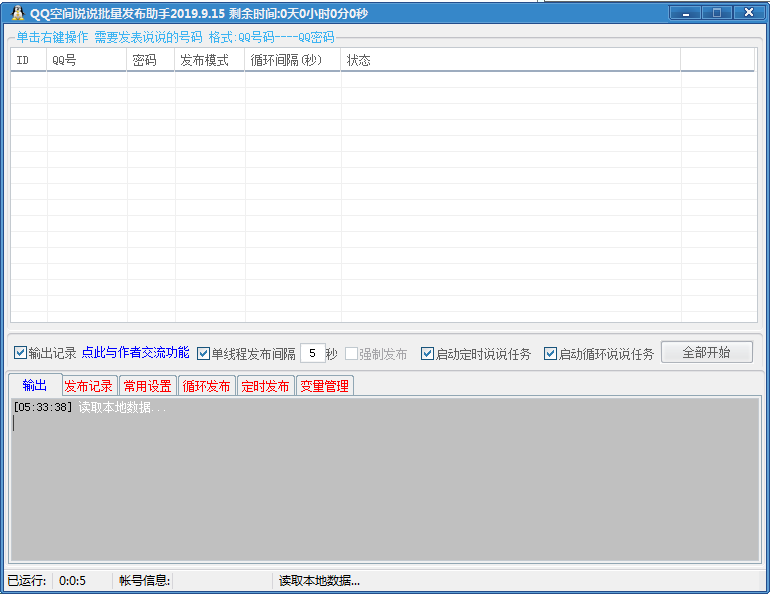Screen dimensions: 770x594
Task: Click the 0:0:5 runtime value
Action: coord(72,581)
